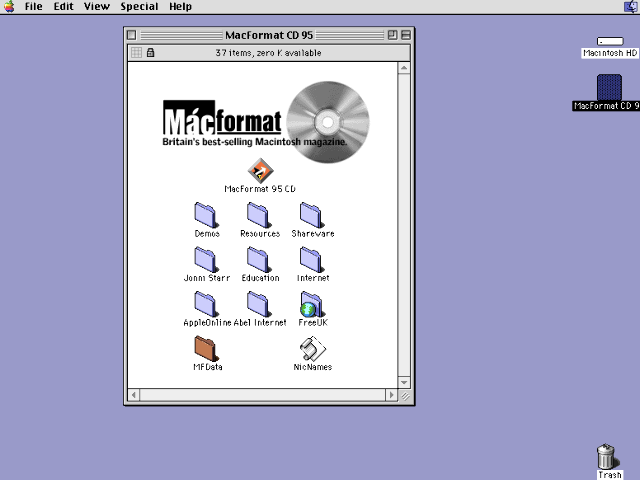Select the brown MFData folder
The width and height of the screenshot is (640, 480).
click(206, 349)
